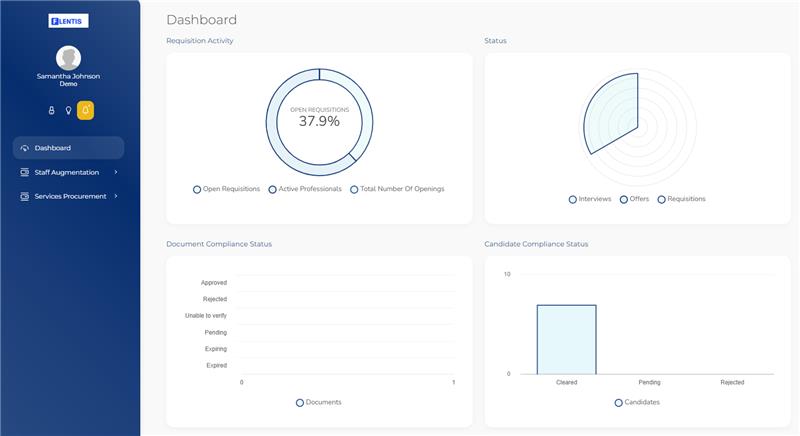Click the Cleared bar in the compliance chart

click(x=566, y=339)
